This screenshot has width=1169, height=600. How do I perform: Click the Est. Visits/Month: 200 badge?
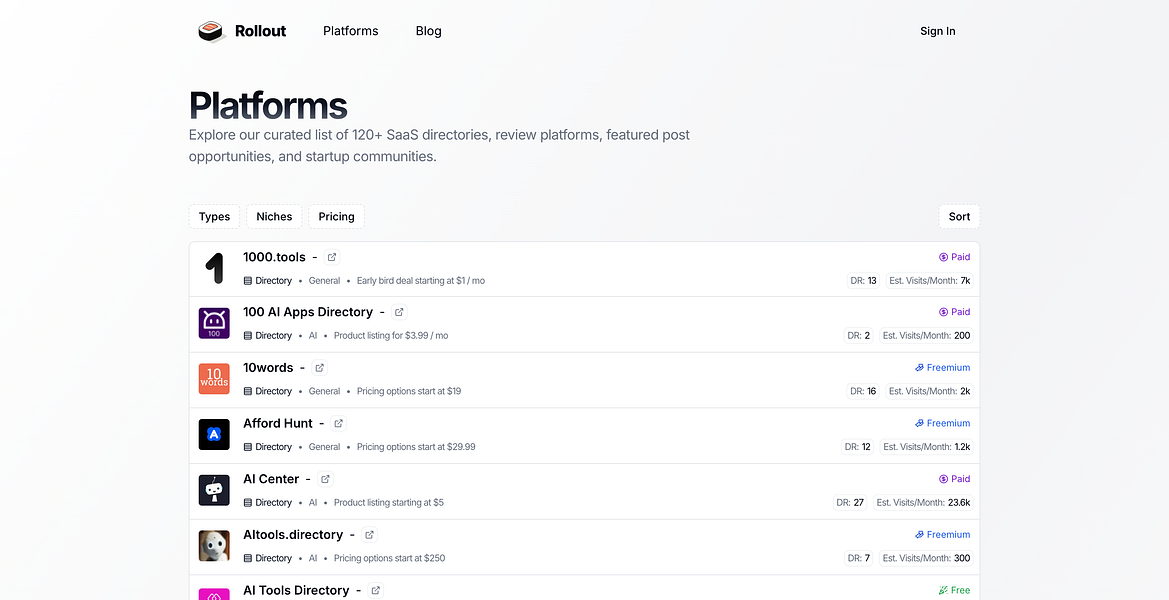click(x=927, y=336)
